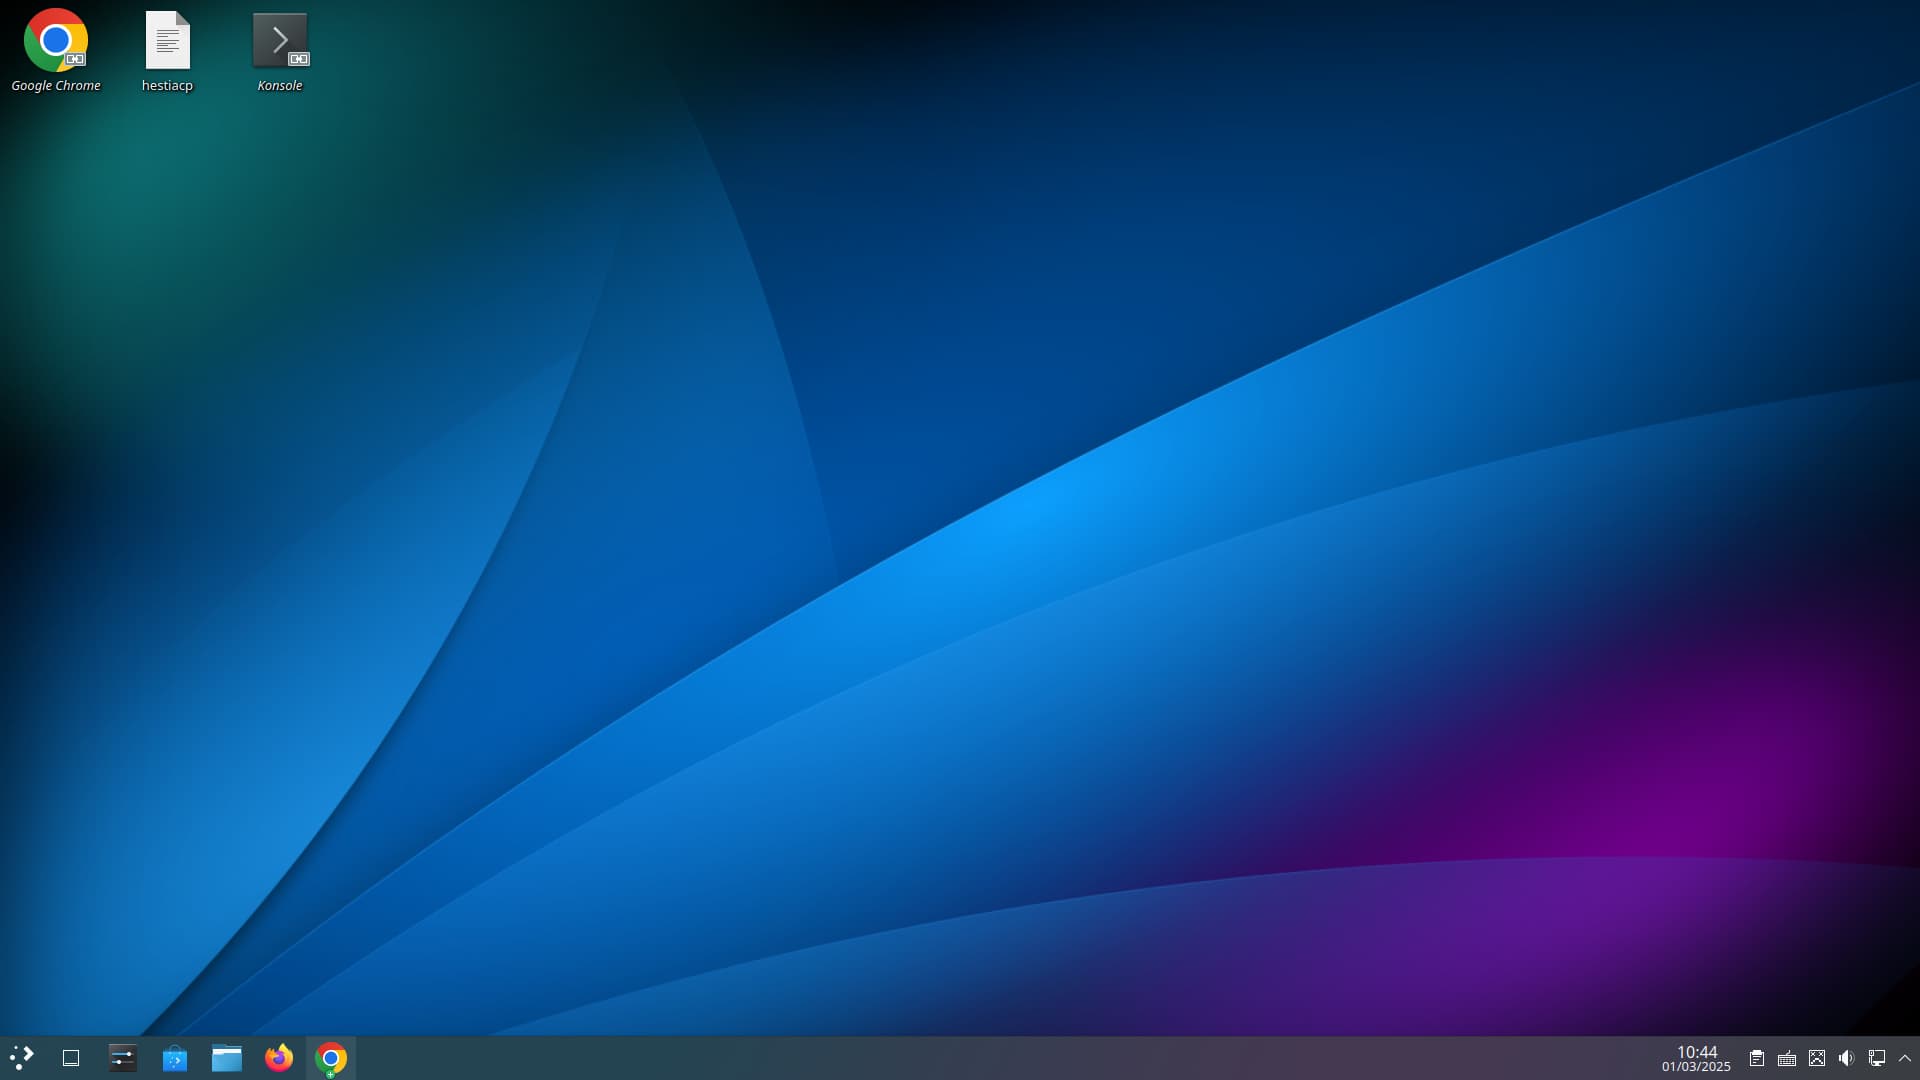
Task: Open the clipboard tray icon
Action: 1757,1058
